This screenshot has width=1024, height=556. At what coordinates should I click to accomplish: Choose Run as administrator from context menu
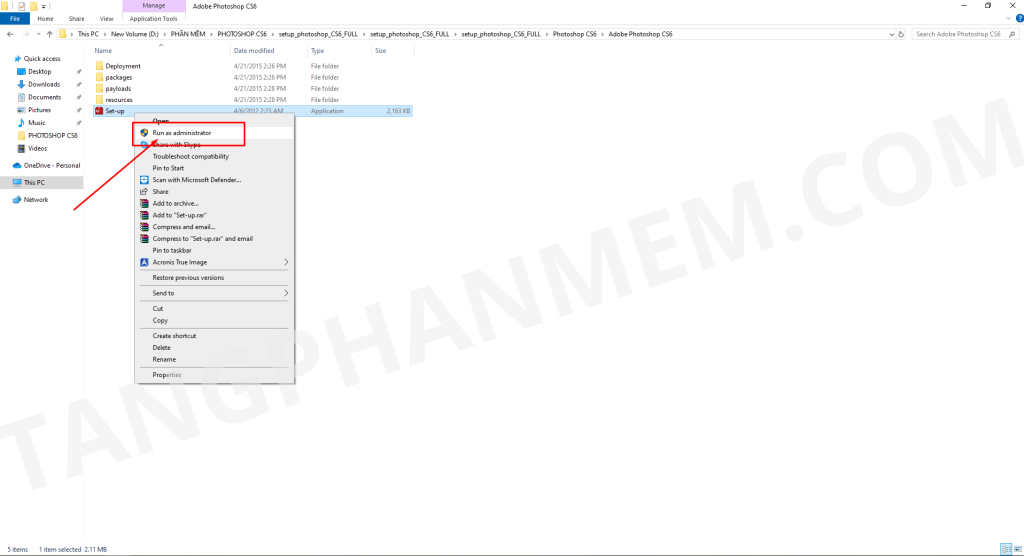tap(181, 133)
